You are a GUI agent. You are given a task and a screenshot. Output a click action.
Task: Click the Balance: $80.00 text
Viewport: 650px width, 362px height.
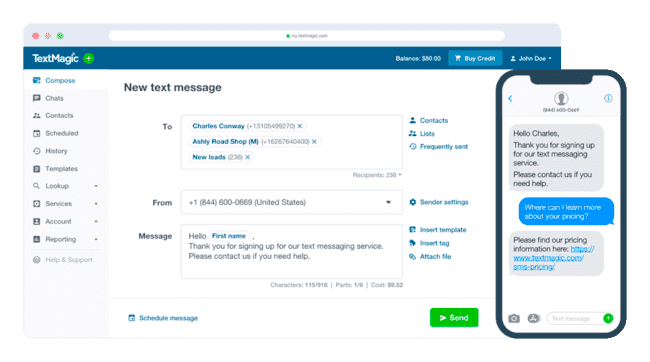click(x=418, y=58)
